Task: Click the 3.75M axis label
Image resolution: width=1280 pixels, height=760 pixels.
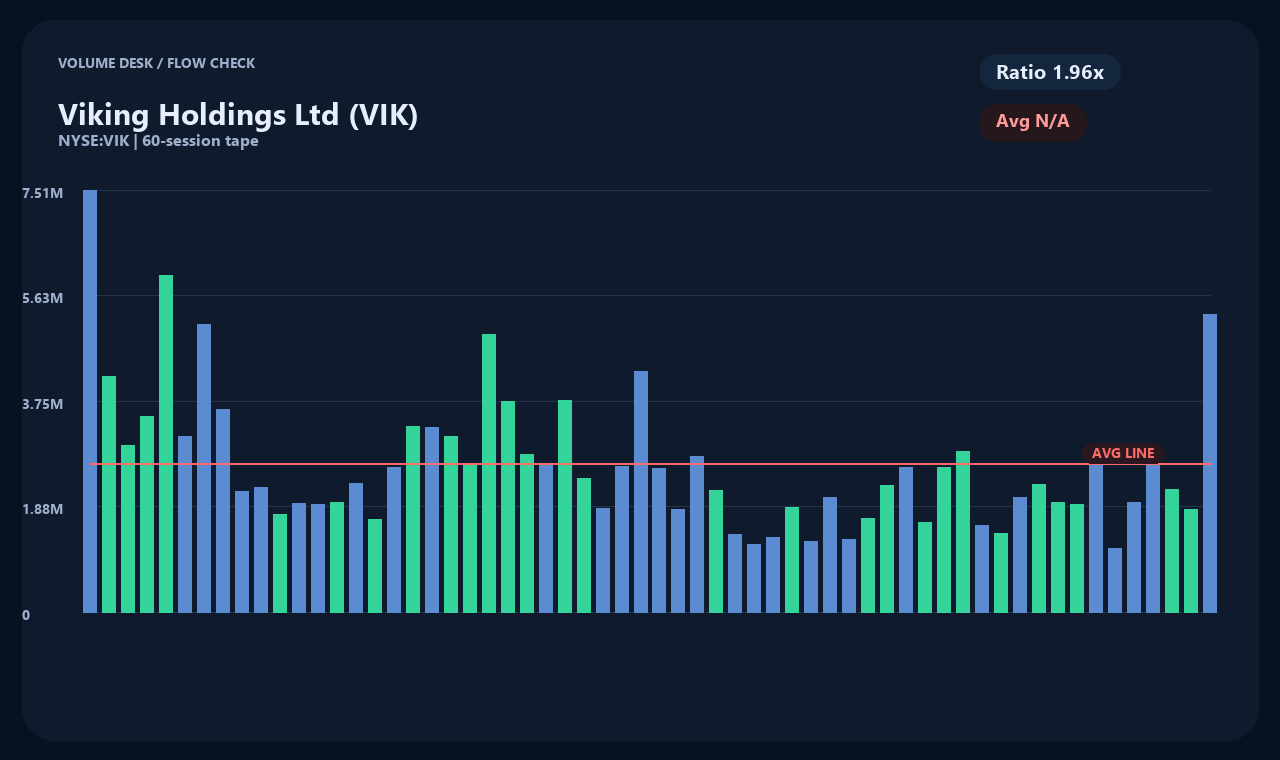Action: pyautogui.click(x=43, y=404)
